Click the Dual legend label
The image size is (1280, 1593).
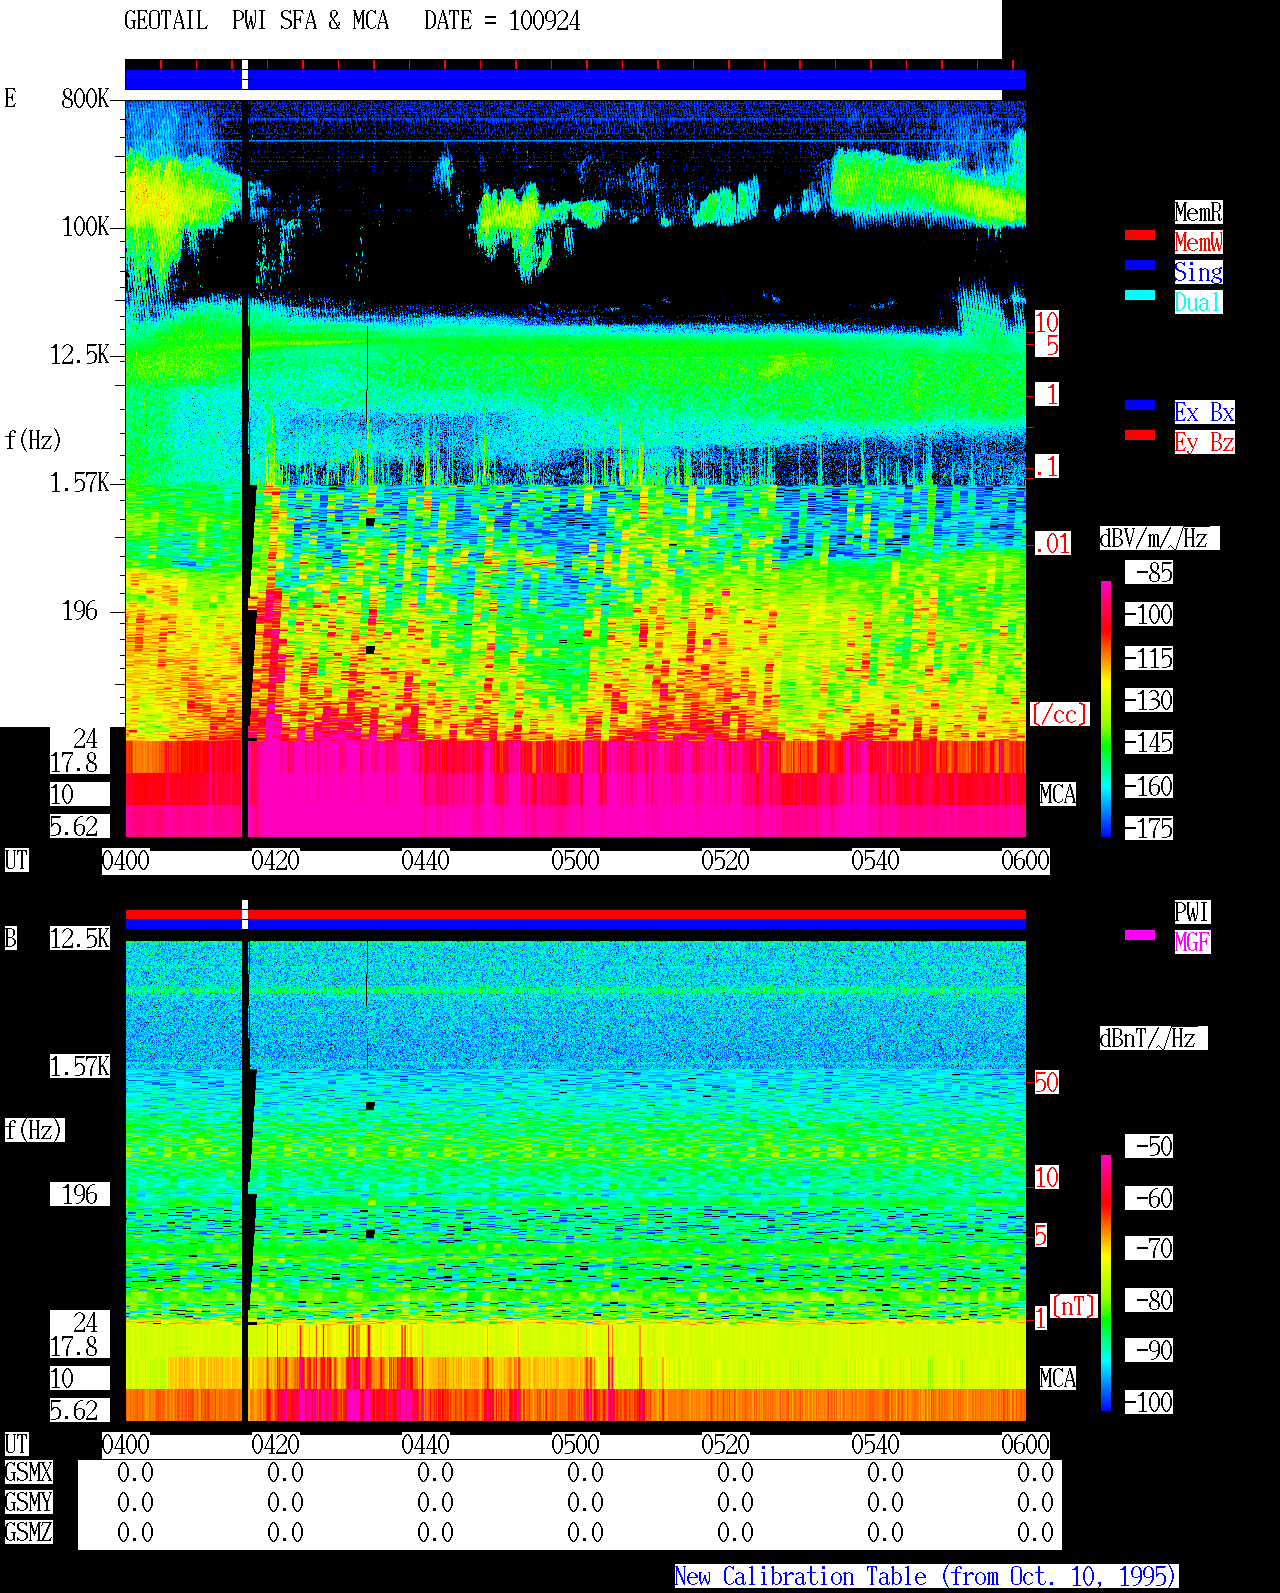(1198, 302)
